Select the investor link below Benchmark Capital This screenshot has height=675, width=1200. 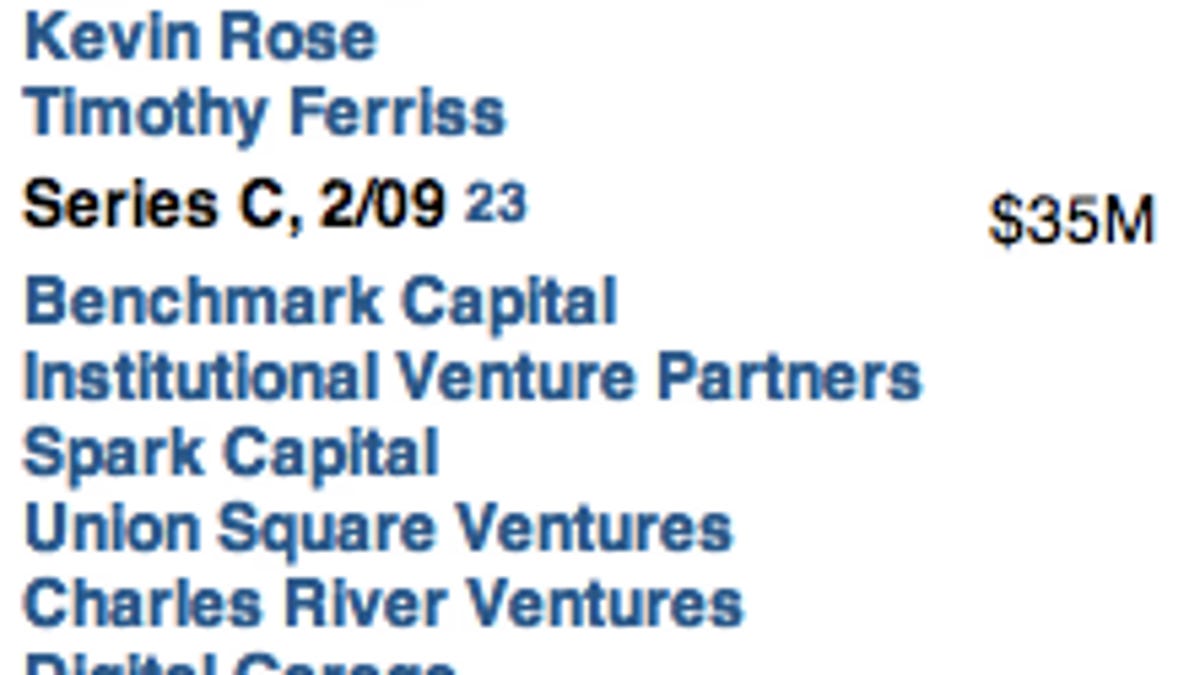[471, 377]
